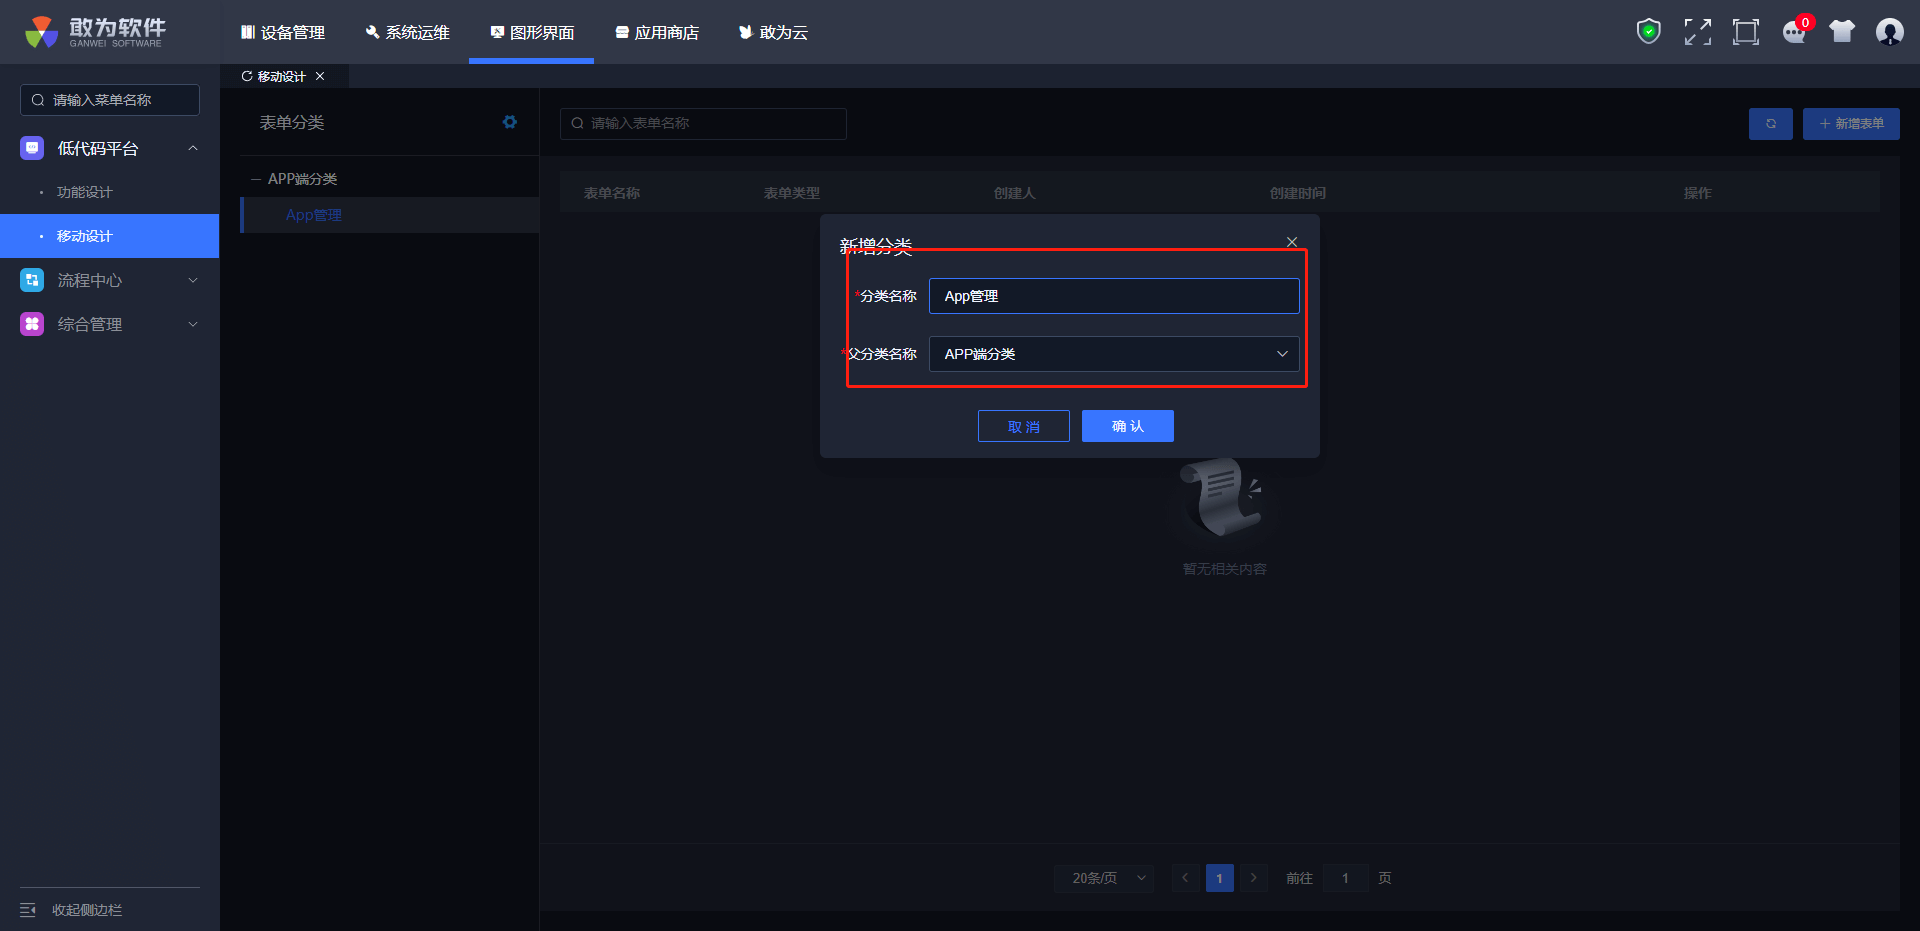The width and height of the screenshot is (1920, 931).
Task: Expand the 综合管理 menu group
Action: [x=193, y=324]
